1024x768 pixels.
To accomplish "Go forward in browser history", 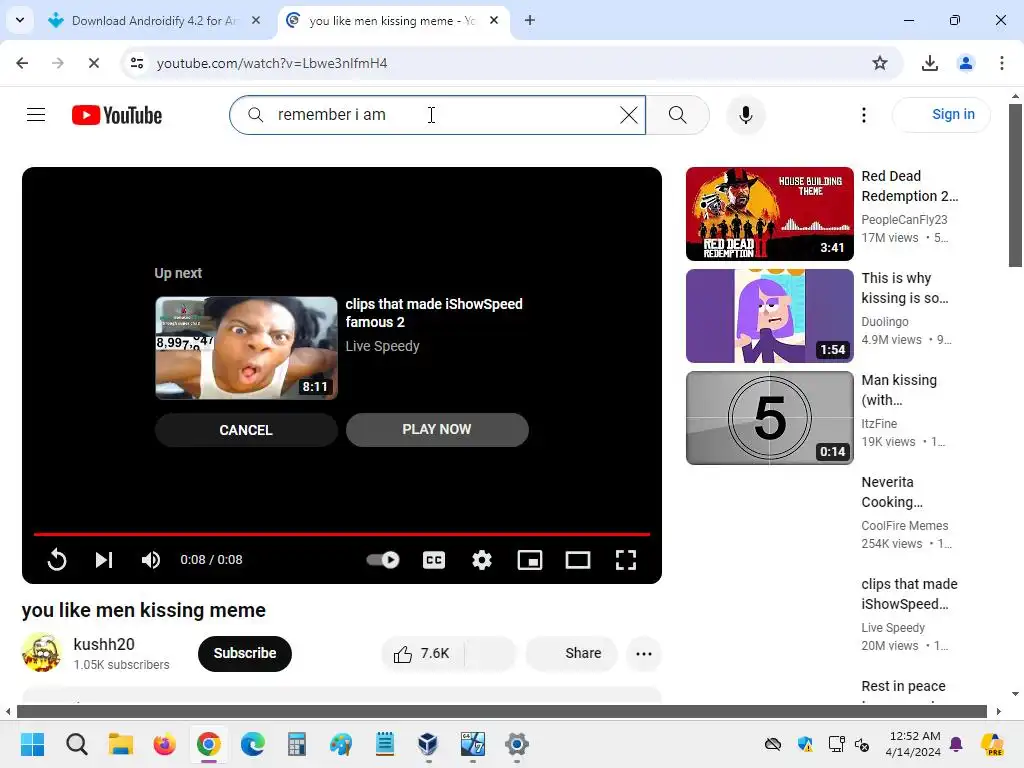I will point(57,63).
